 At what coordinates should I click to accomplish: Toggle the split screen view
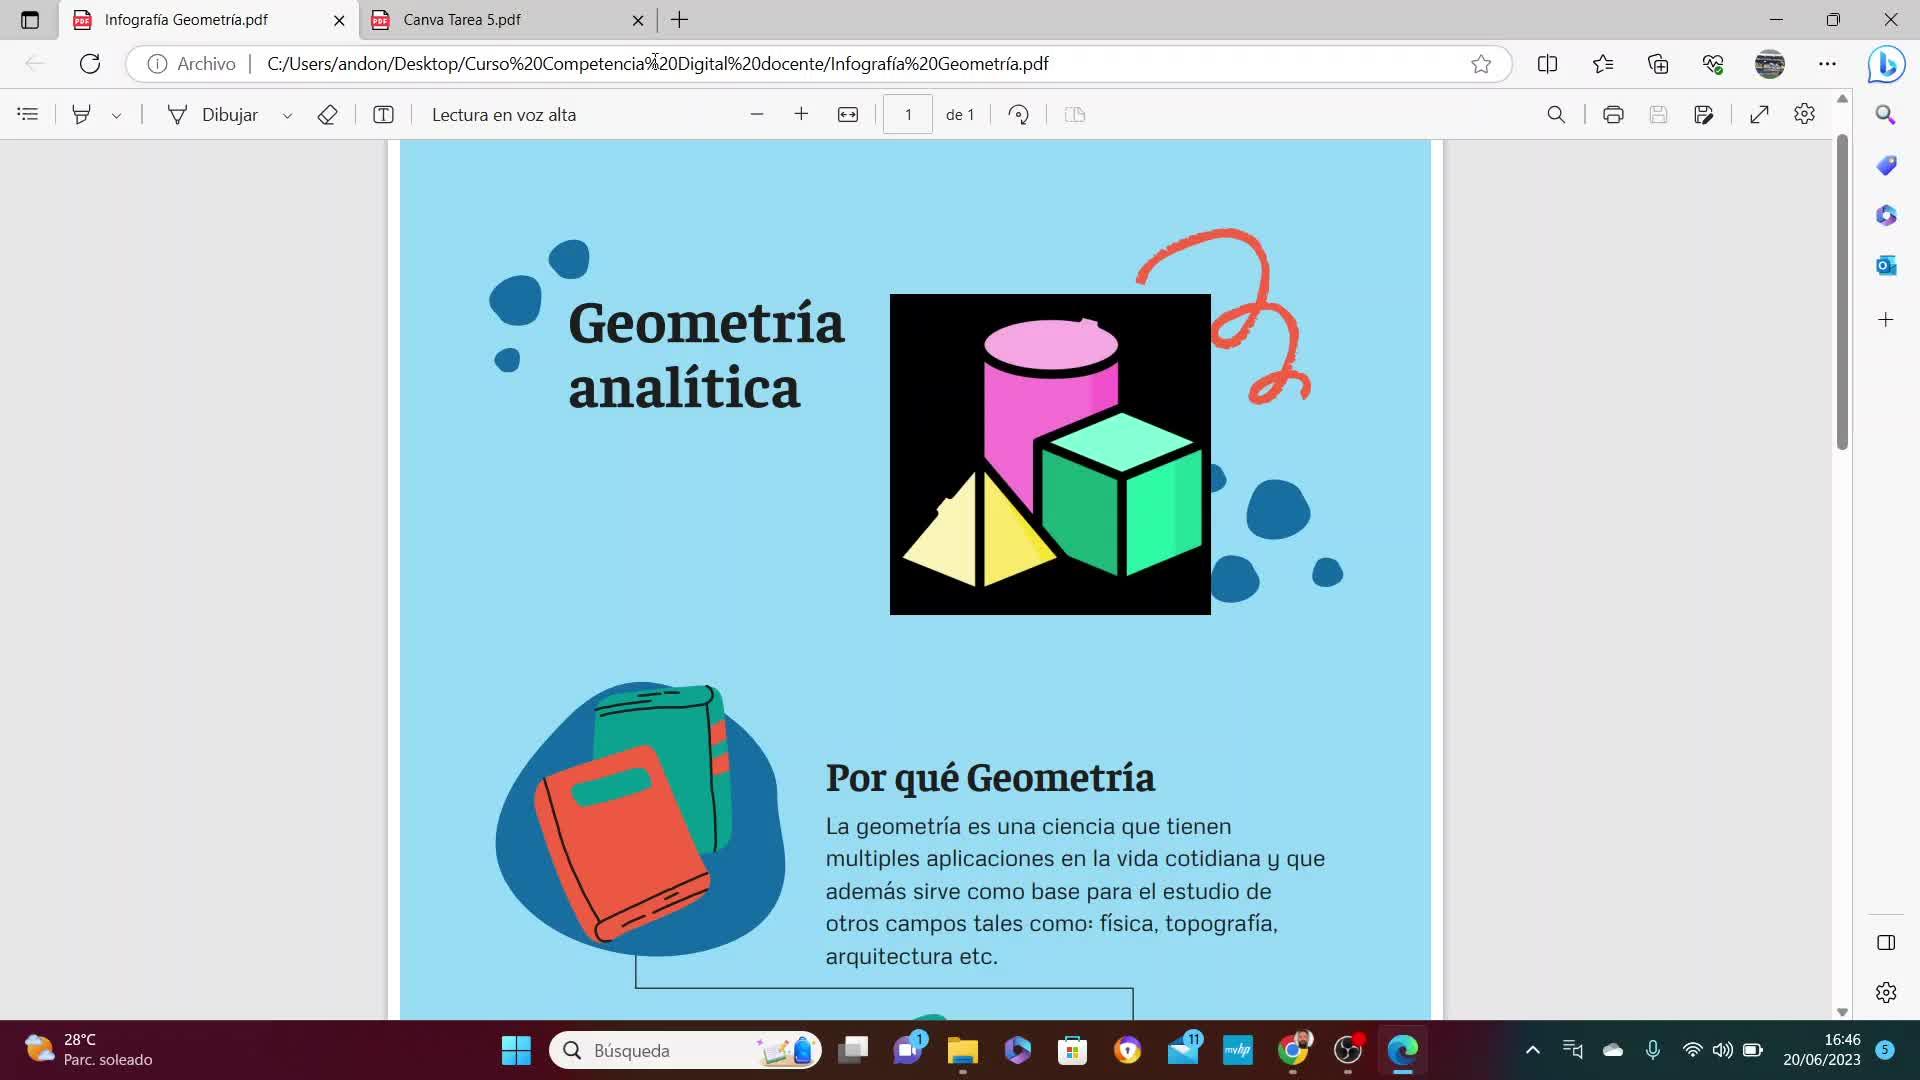coord(1547,64)
